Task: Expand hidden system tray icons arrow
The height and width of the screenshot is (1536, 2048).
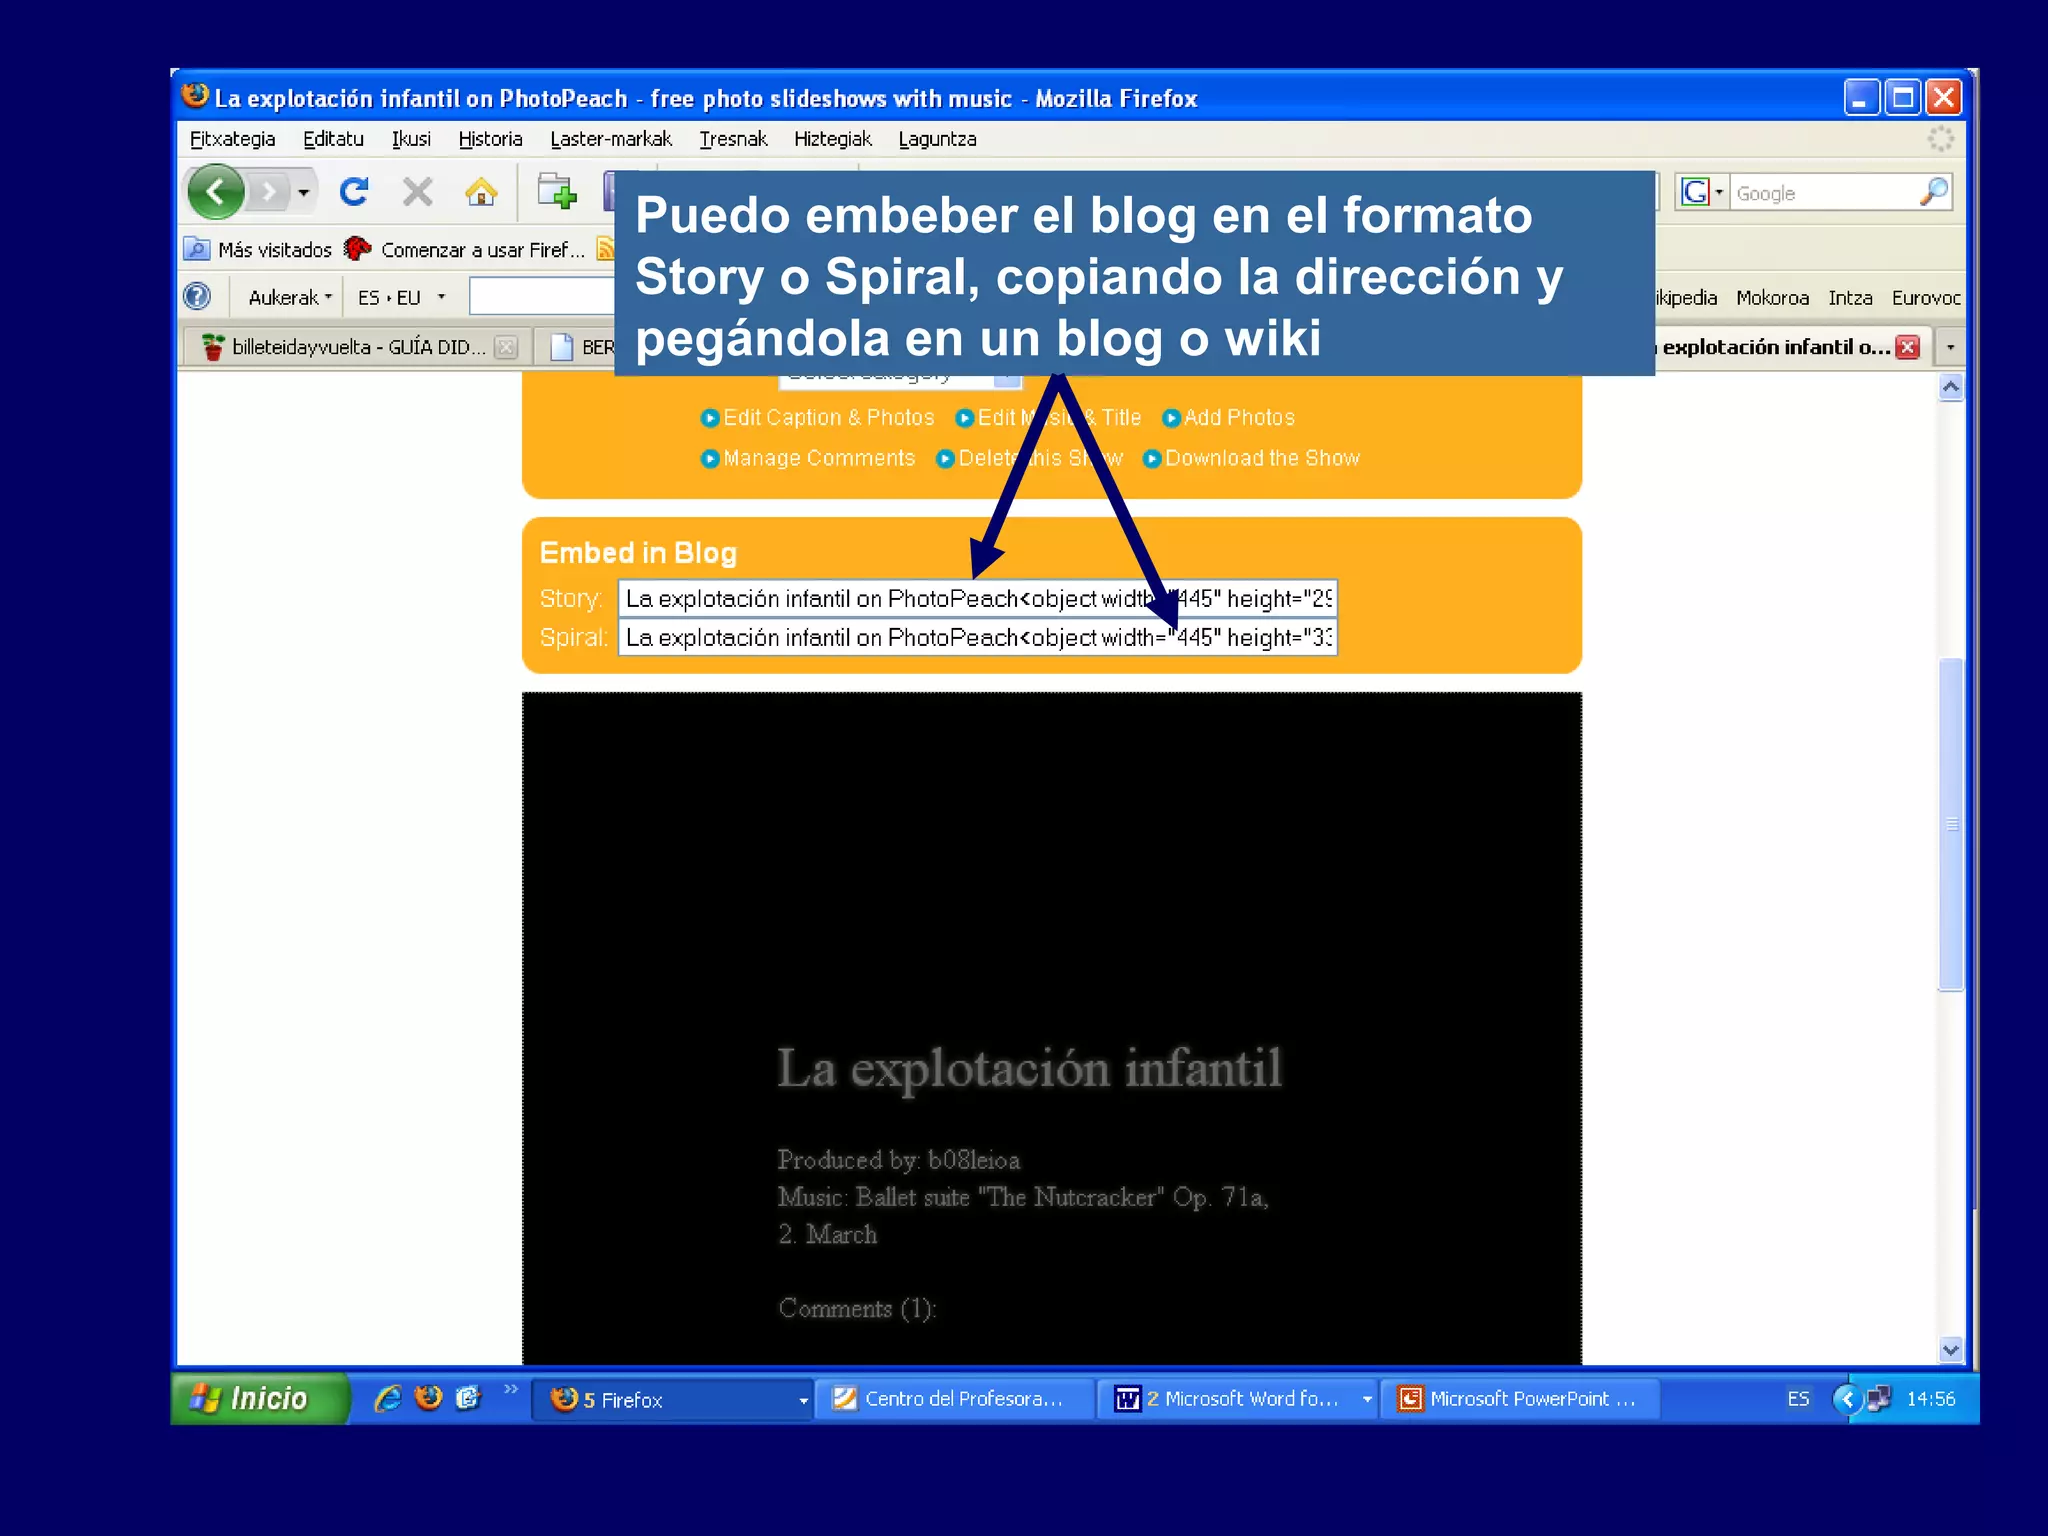Action: tap(1847, 1399)
